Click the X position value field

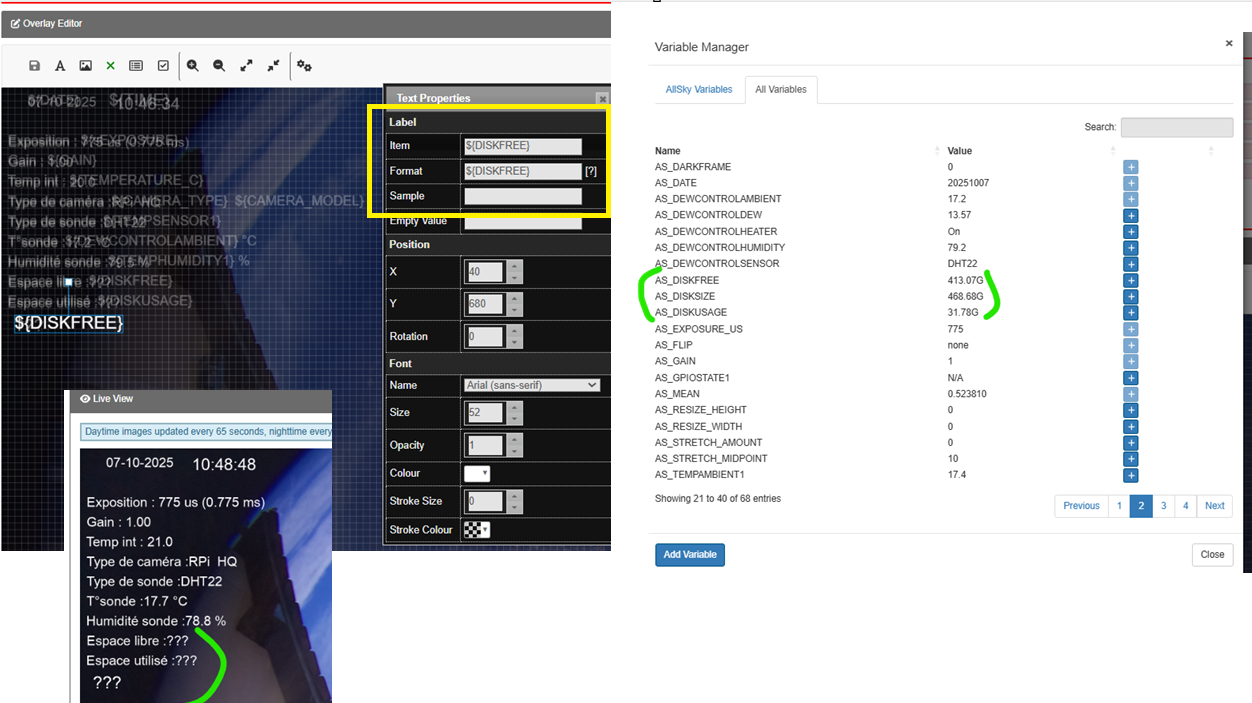[x=485, y=272]
